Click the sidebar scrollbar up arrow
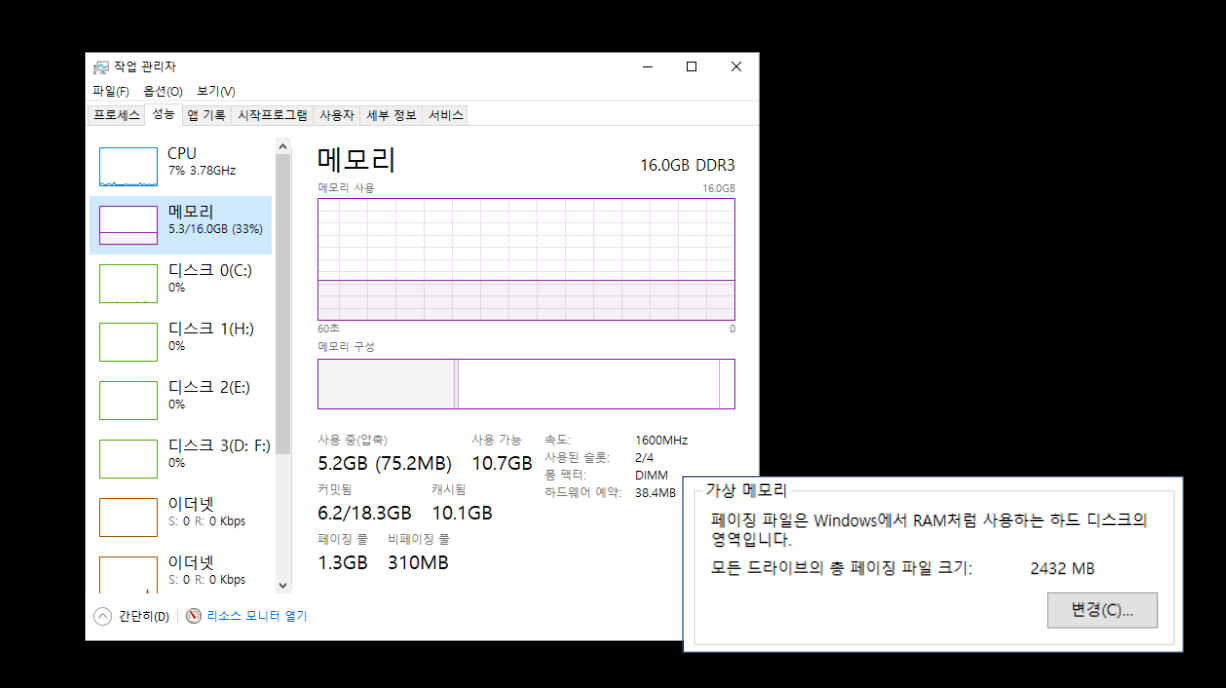 click(283, 147)
